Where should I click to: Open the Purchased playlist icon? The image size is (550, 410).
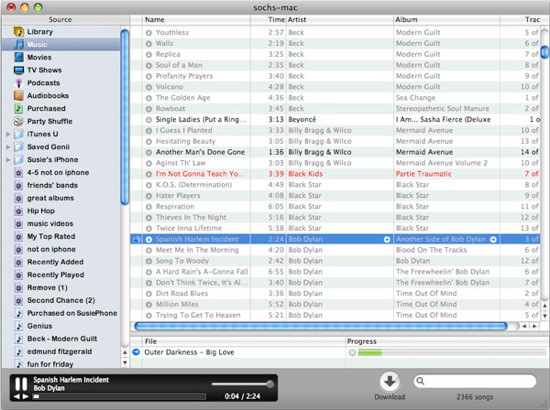(19, 108)
